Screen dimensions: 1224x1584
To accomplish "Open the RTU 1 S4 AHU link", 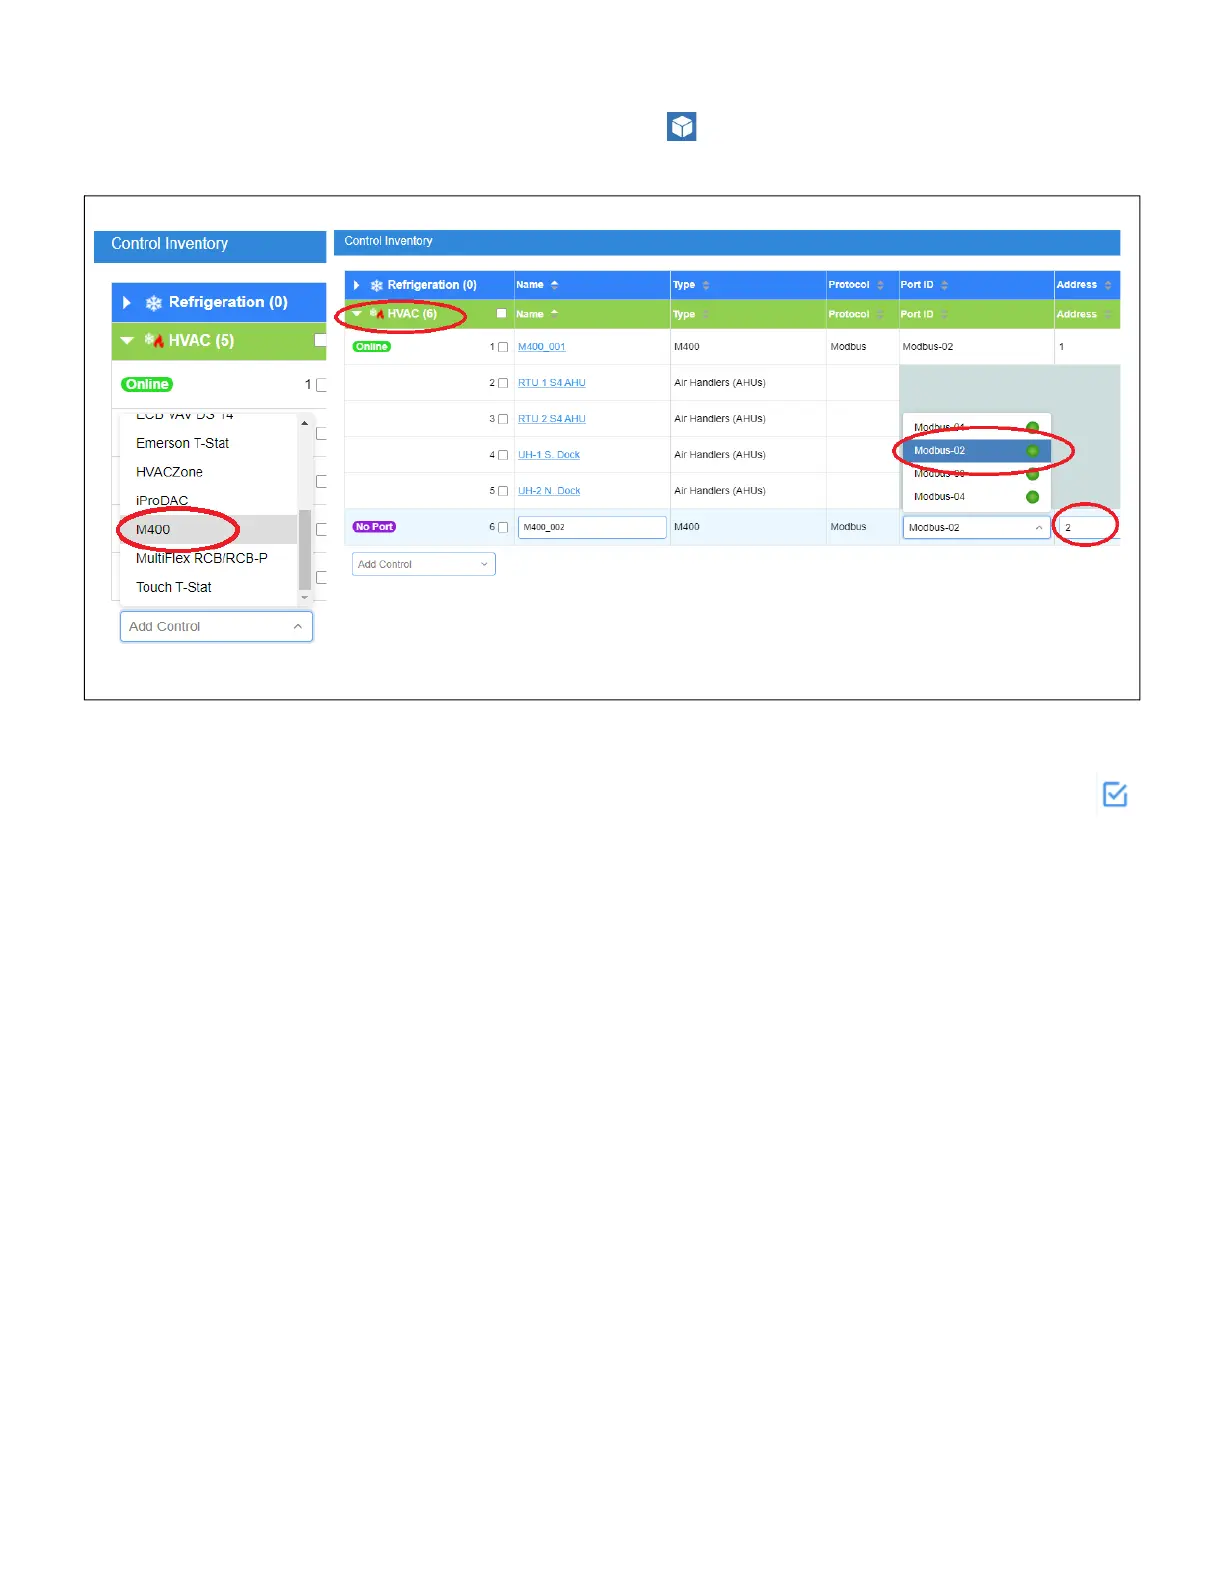I will point(551,383).
